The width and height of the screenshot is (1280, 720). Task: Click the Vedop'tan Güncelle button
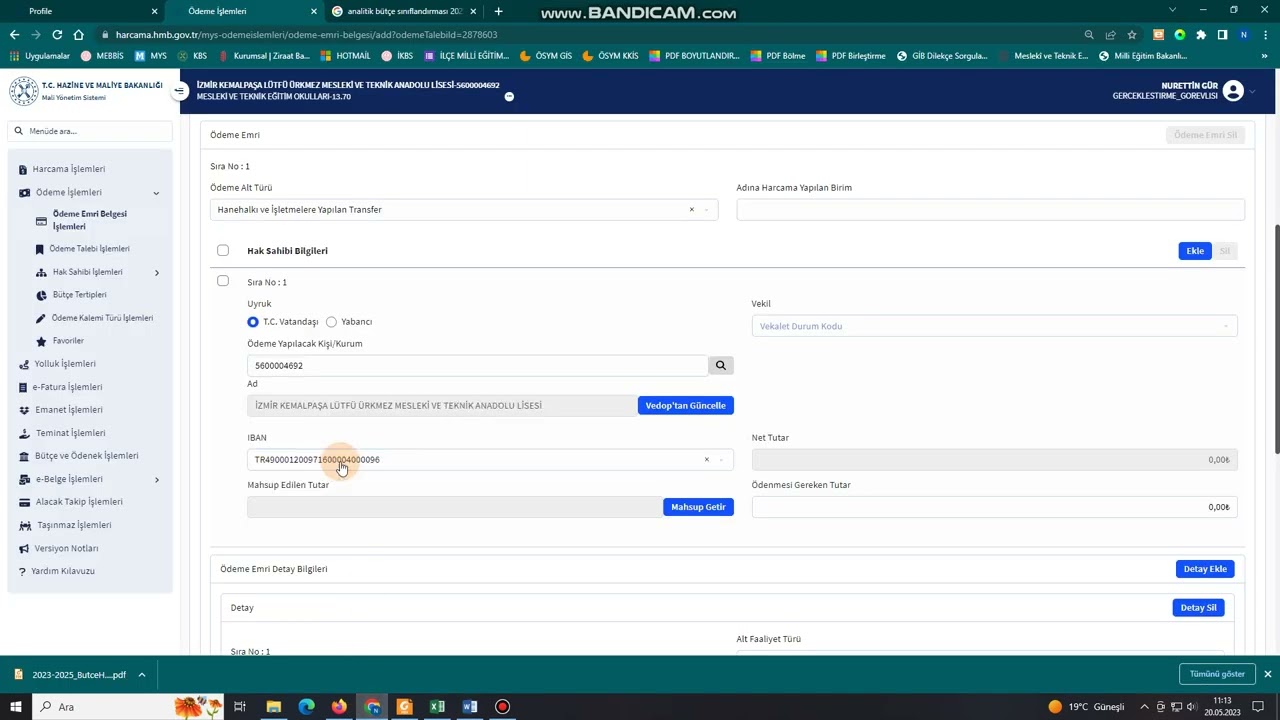point(686,406)
